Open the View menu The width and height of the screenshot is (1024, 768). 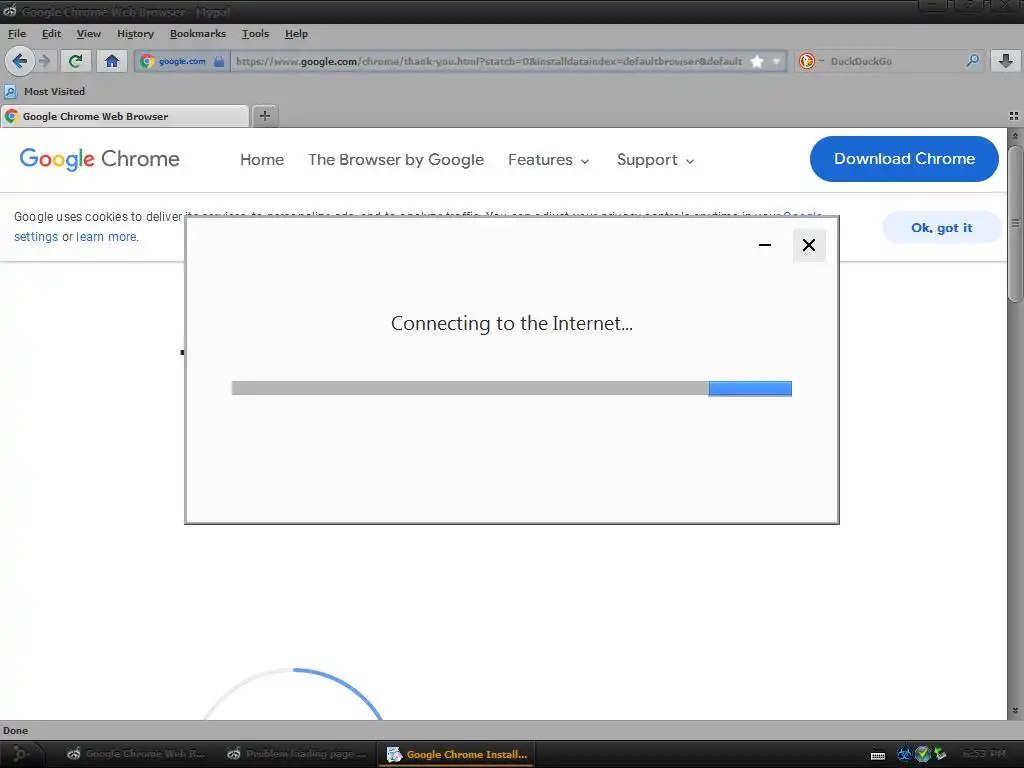89,33
